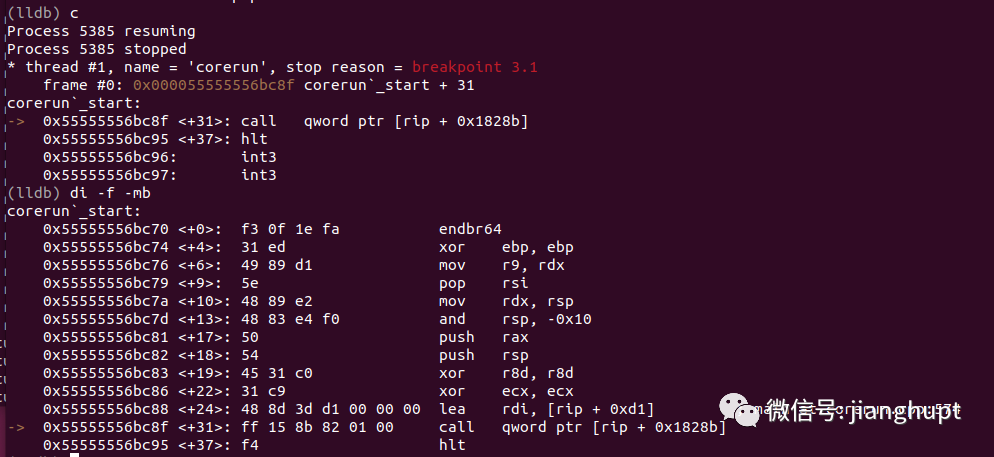This screenshot has height=457, width=994.
Task: Select the 'Process 5385 stopped' line
Action: [97, 49]
